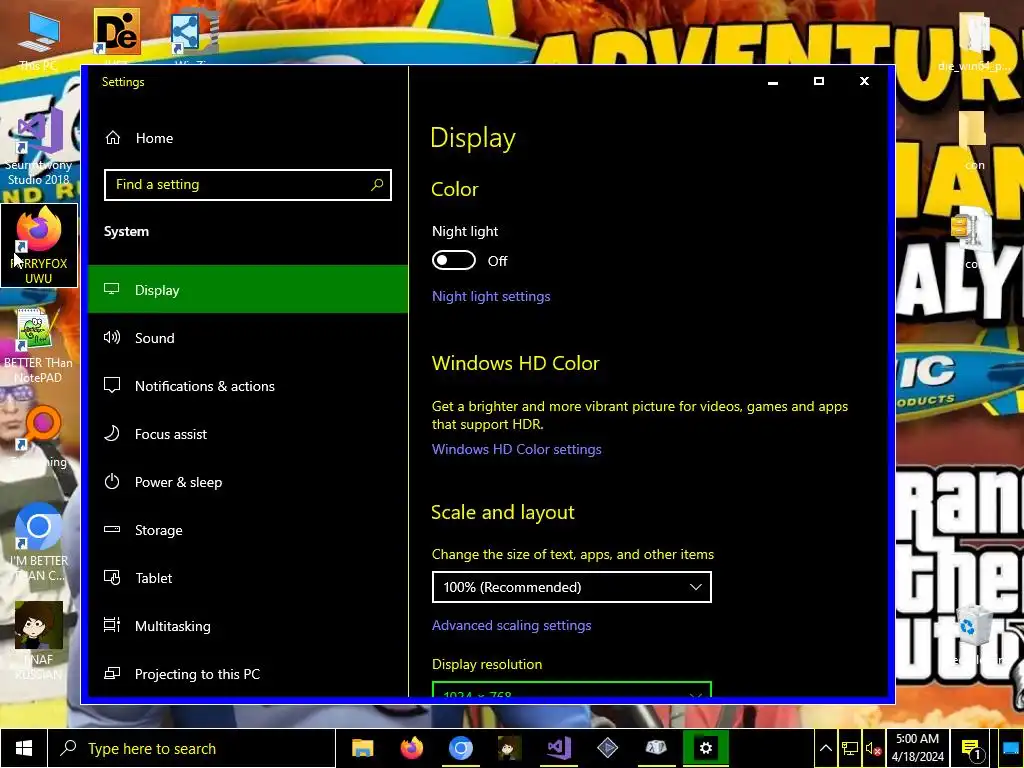Go to Storage settings
The width and height of the screenshot is (1024, 768).
pyautogui.click(x=248, y=530)
